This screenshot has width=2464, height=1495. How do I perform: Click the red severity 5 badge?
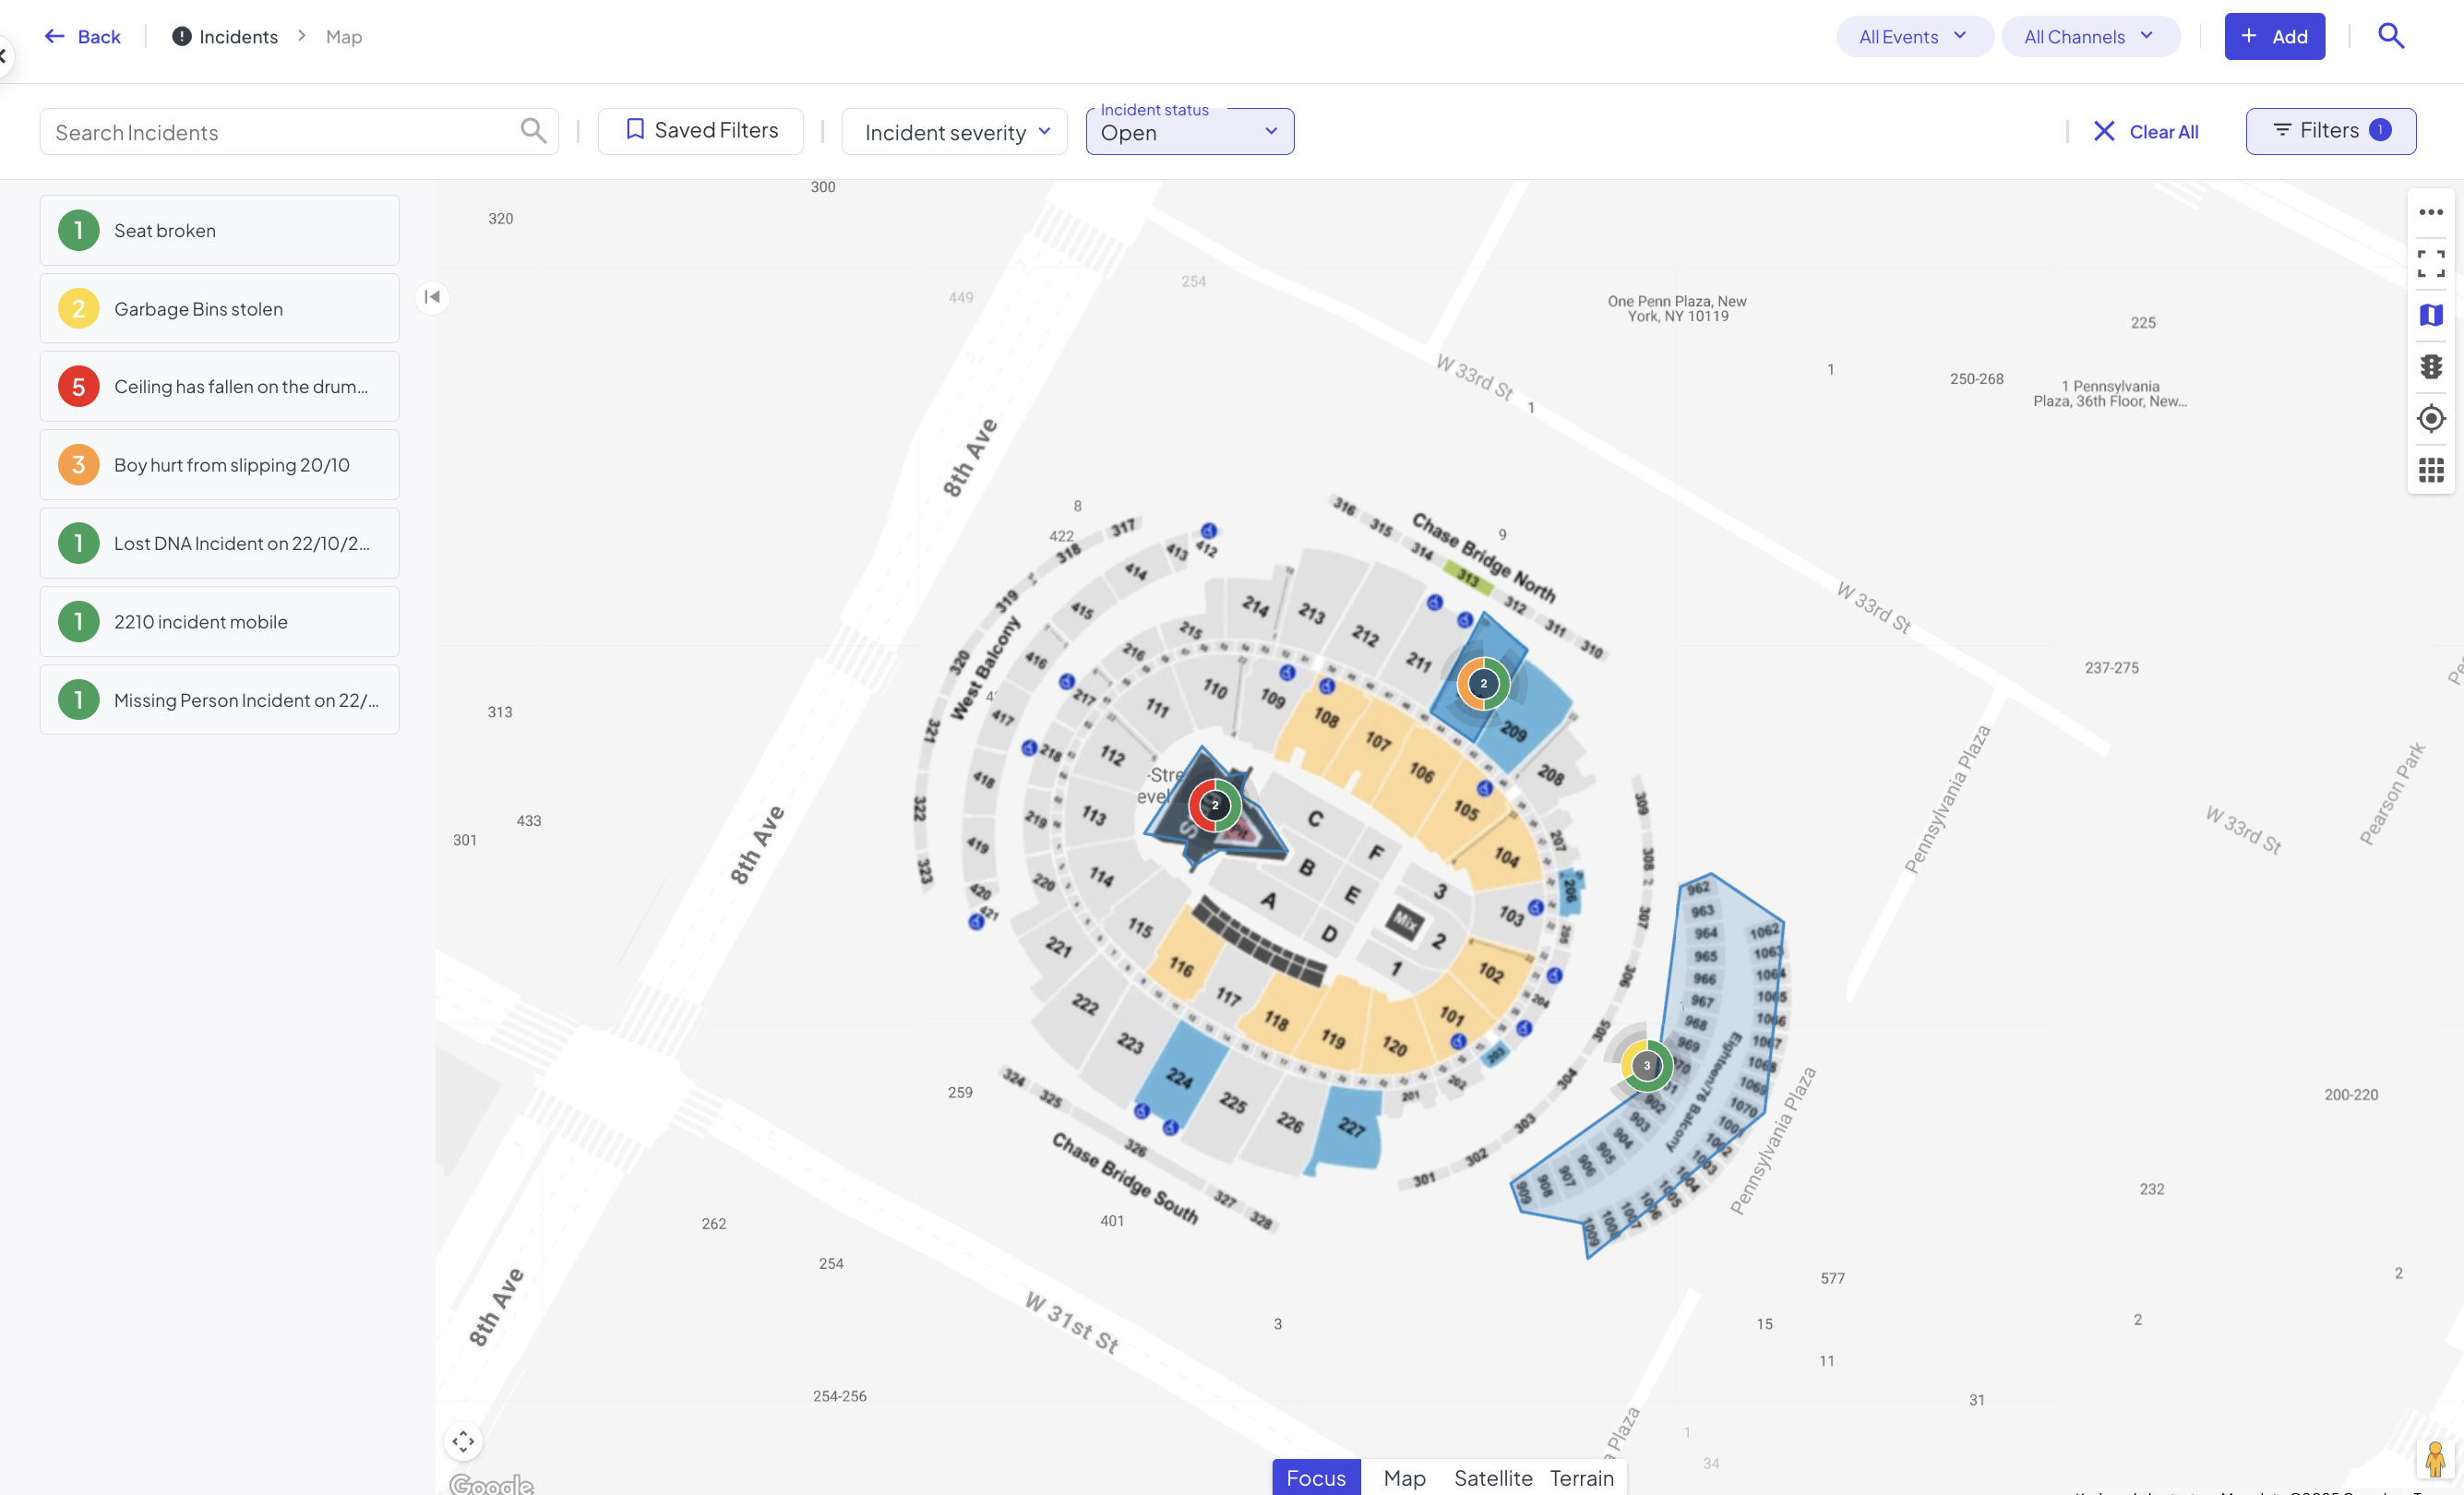click(79, 387)
